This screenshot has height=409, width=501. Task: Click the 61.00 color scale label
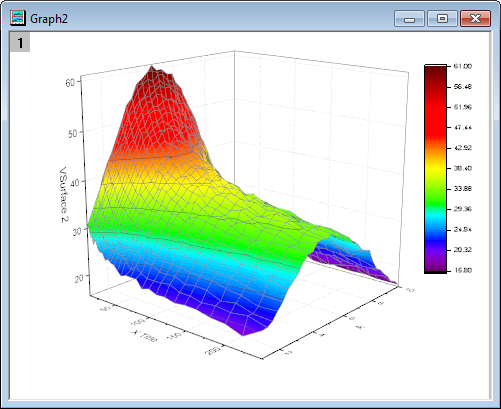tap(463, 66)
